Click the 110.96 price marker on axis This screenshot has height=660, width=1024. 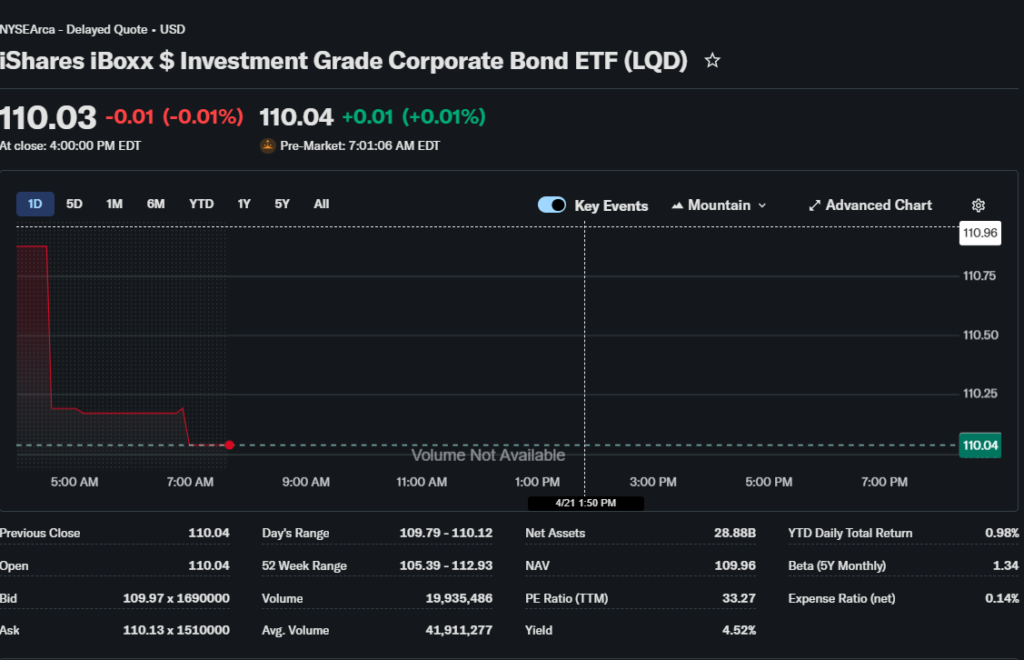[x=979, y=233]
